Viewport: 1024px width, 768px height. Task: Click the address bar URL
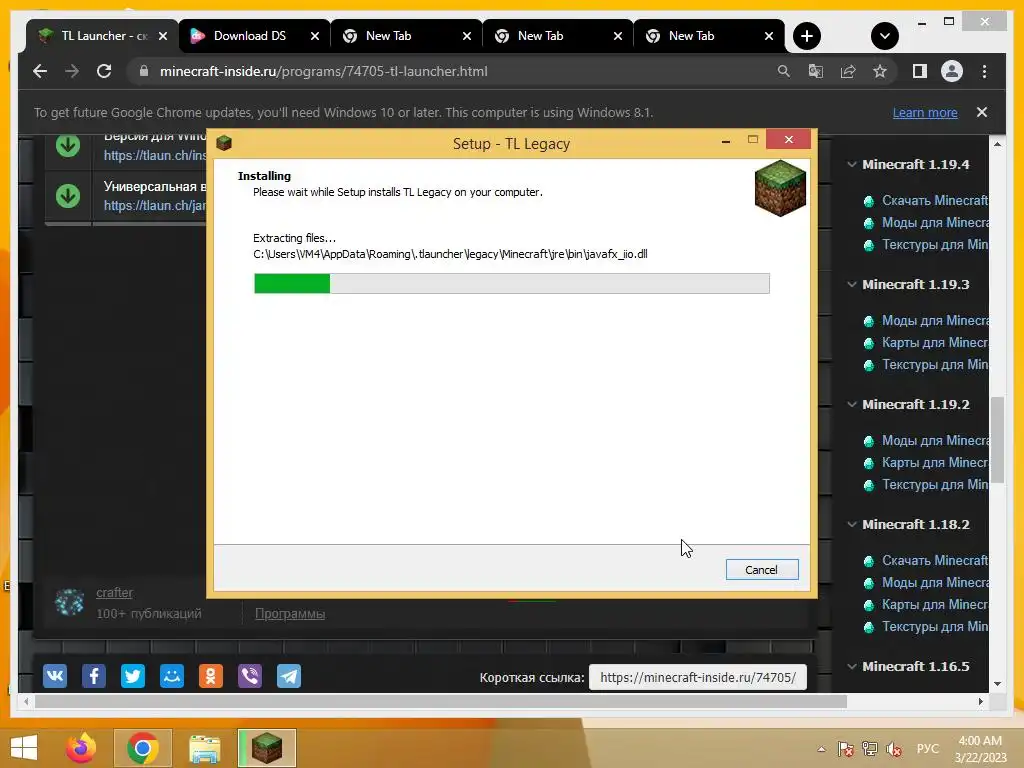[x=323, y=71]
